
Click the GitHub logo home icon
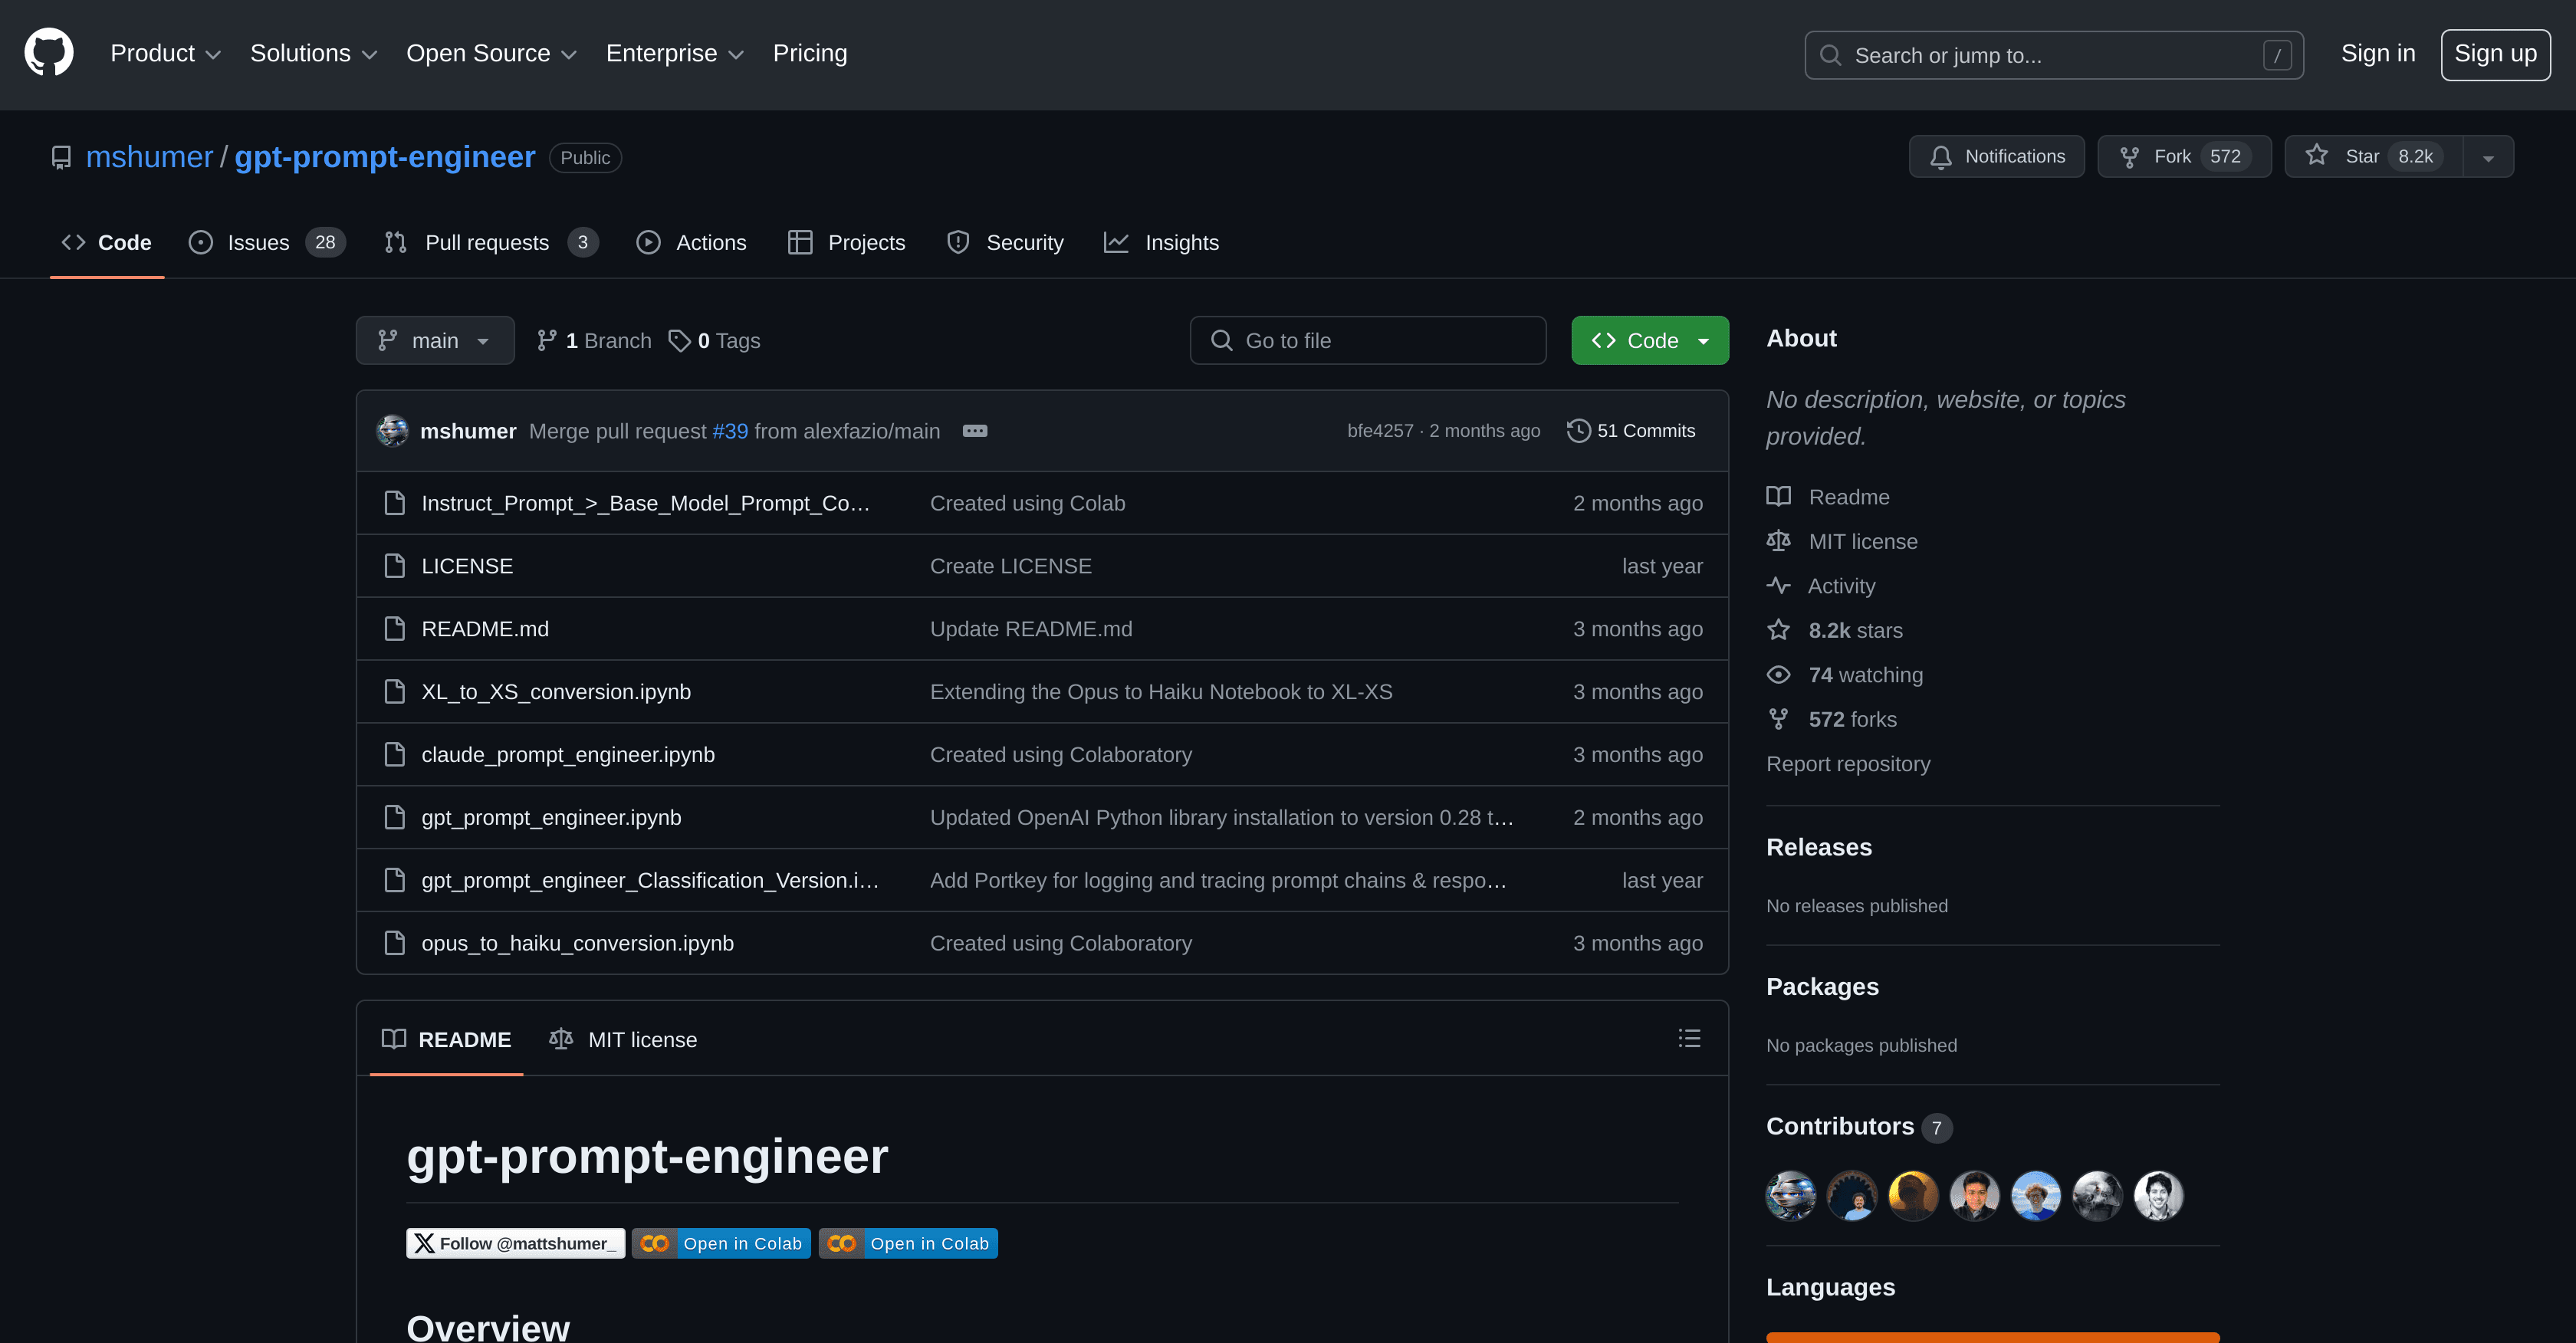tap(48, 53)
